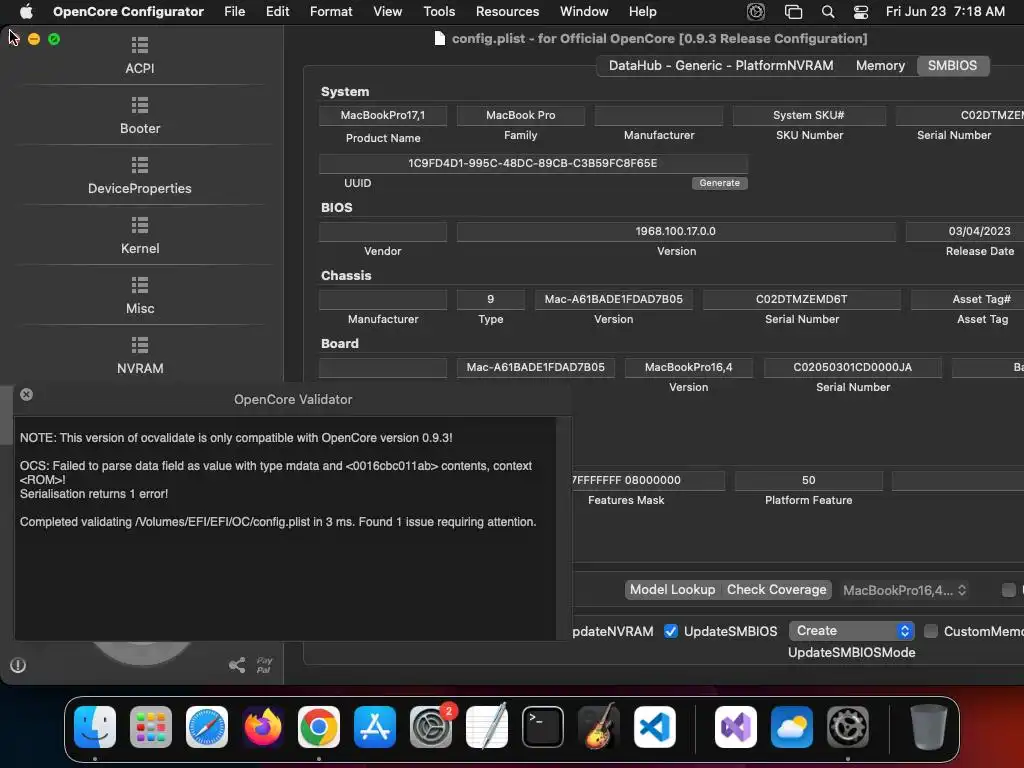Click the Product Name field MacBookPro17,1
1024x768 pixels.
383,116
